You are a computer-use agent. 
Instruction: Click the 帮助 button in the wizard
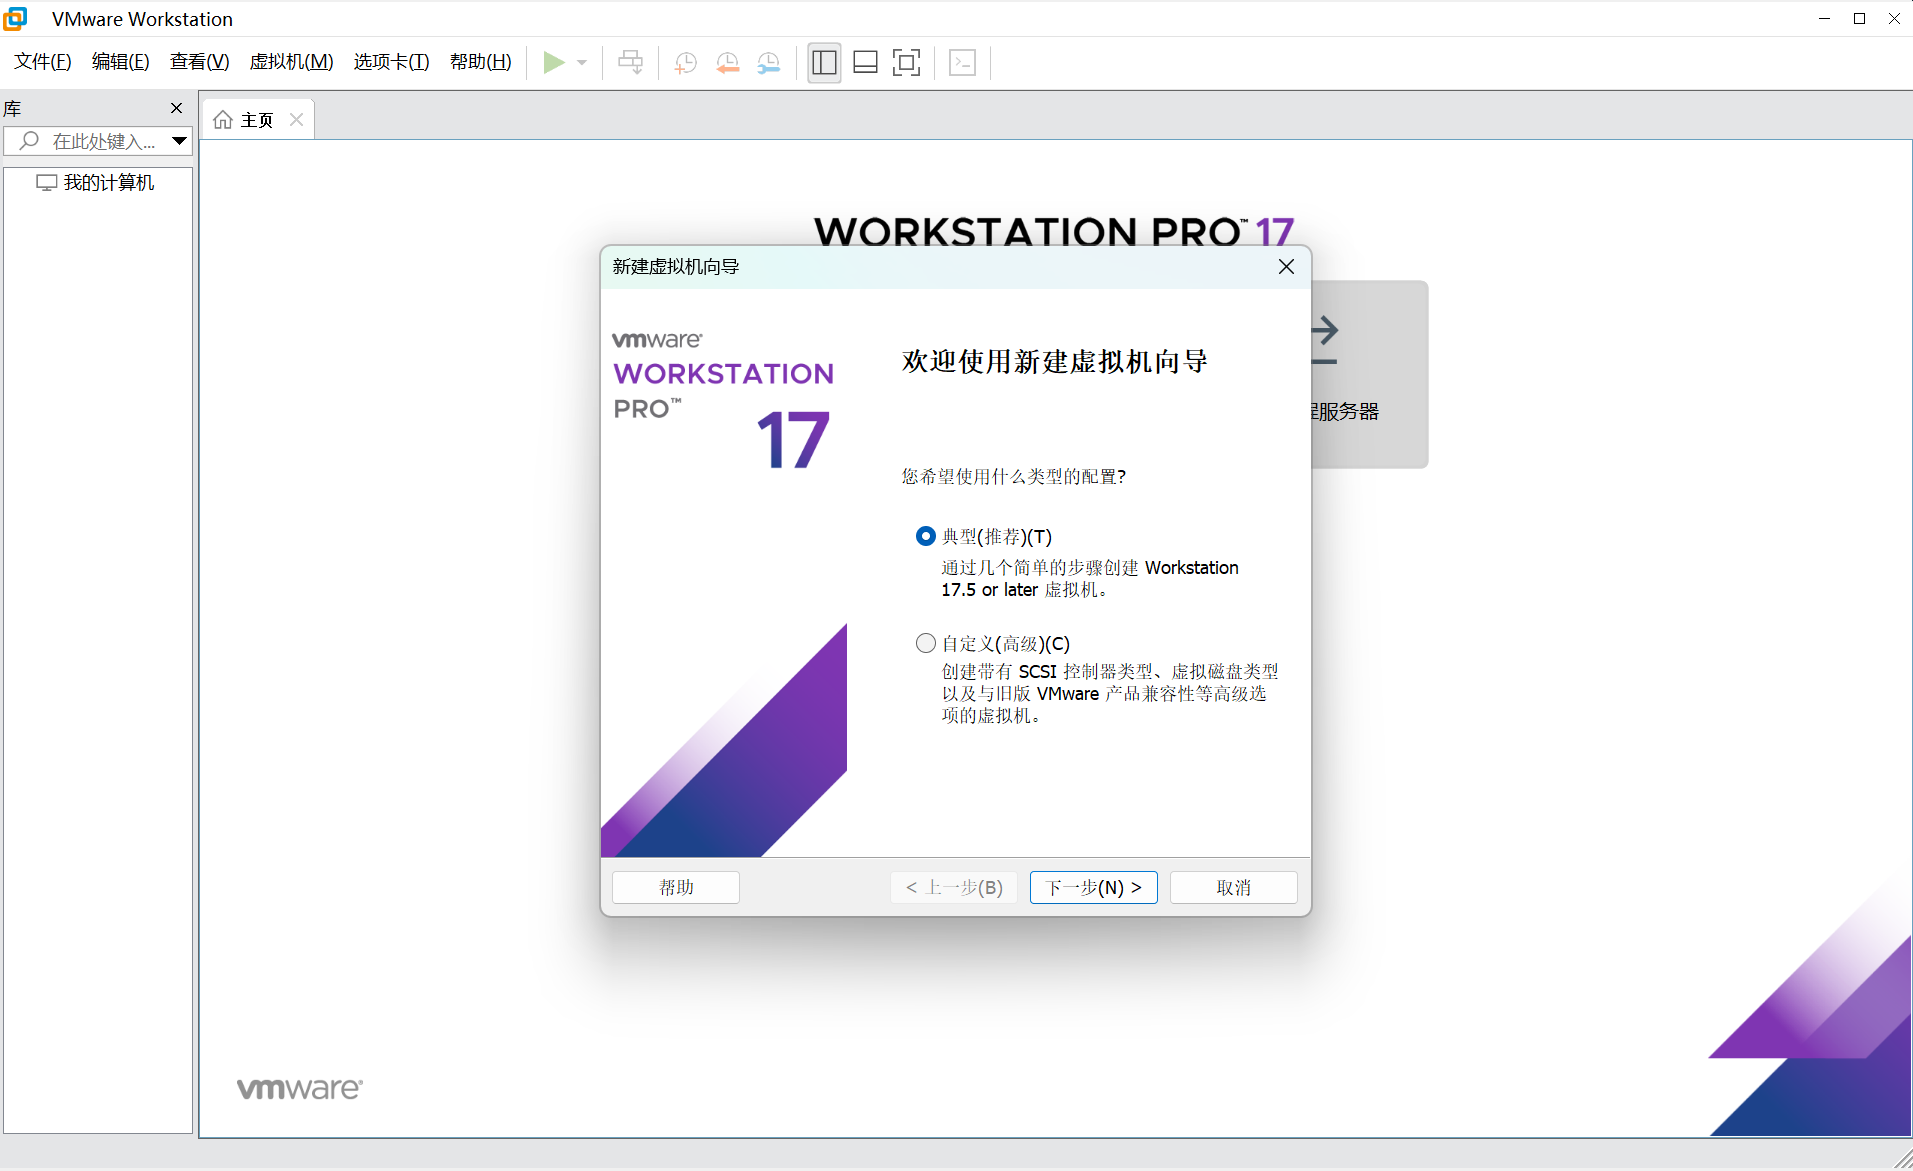coord(676,887)
